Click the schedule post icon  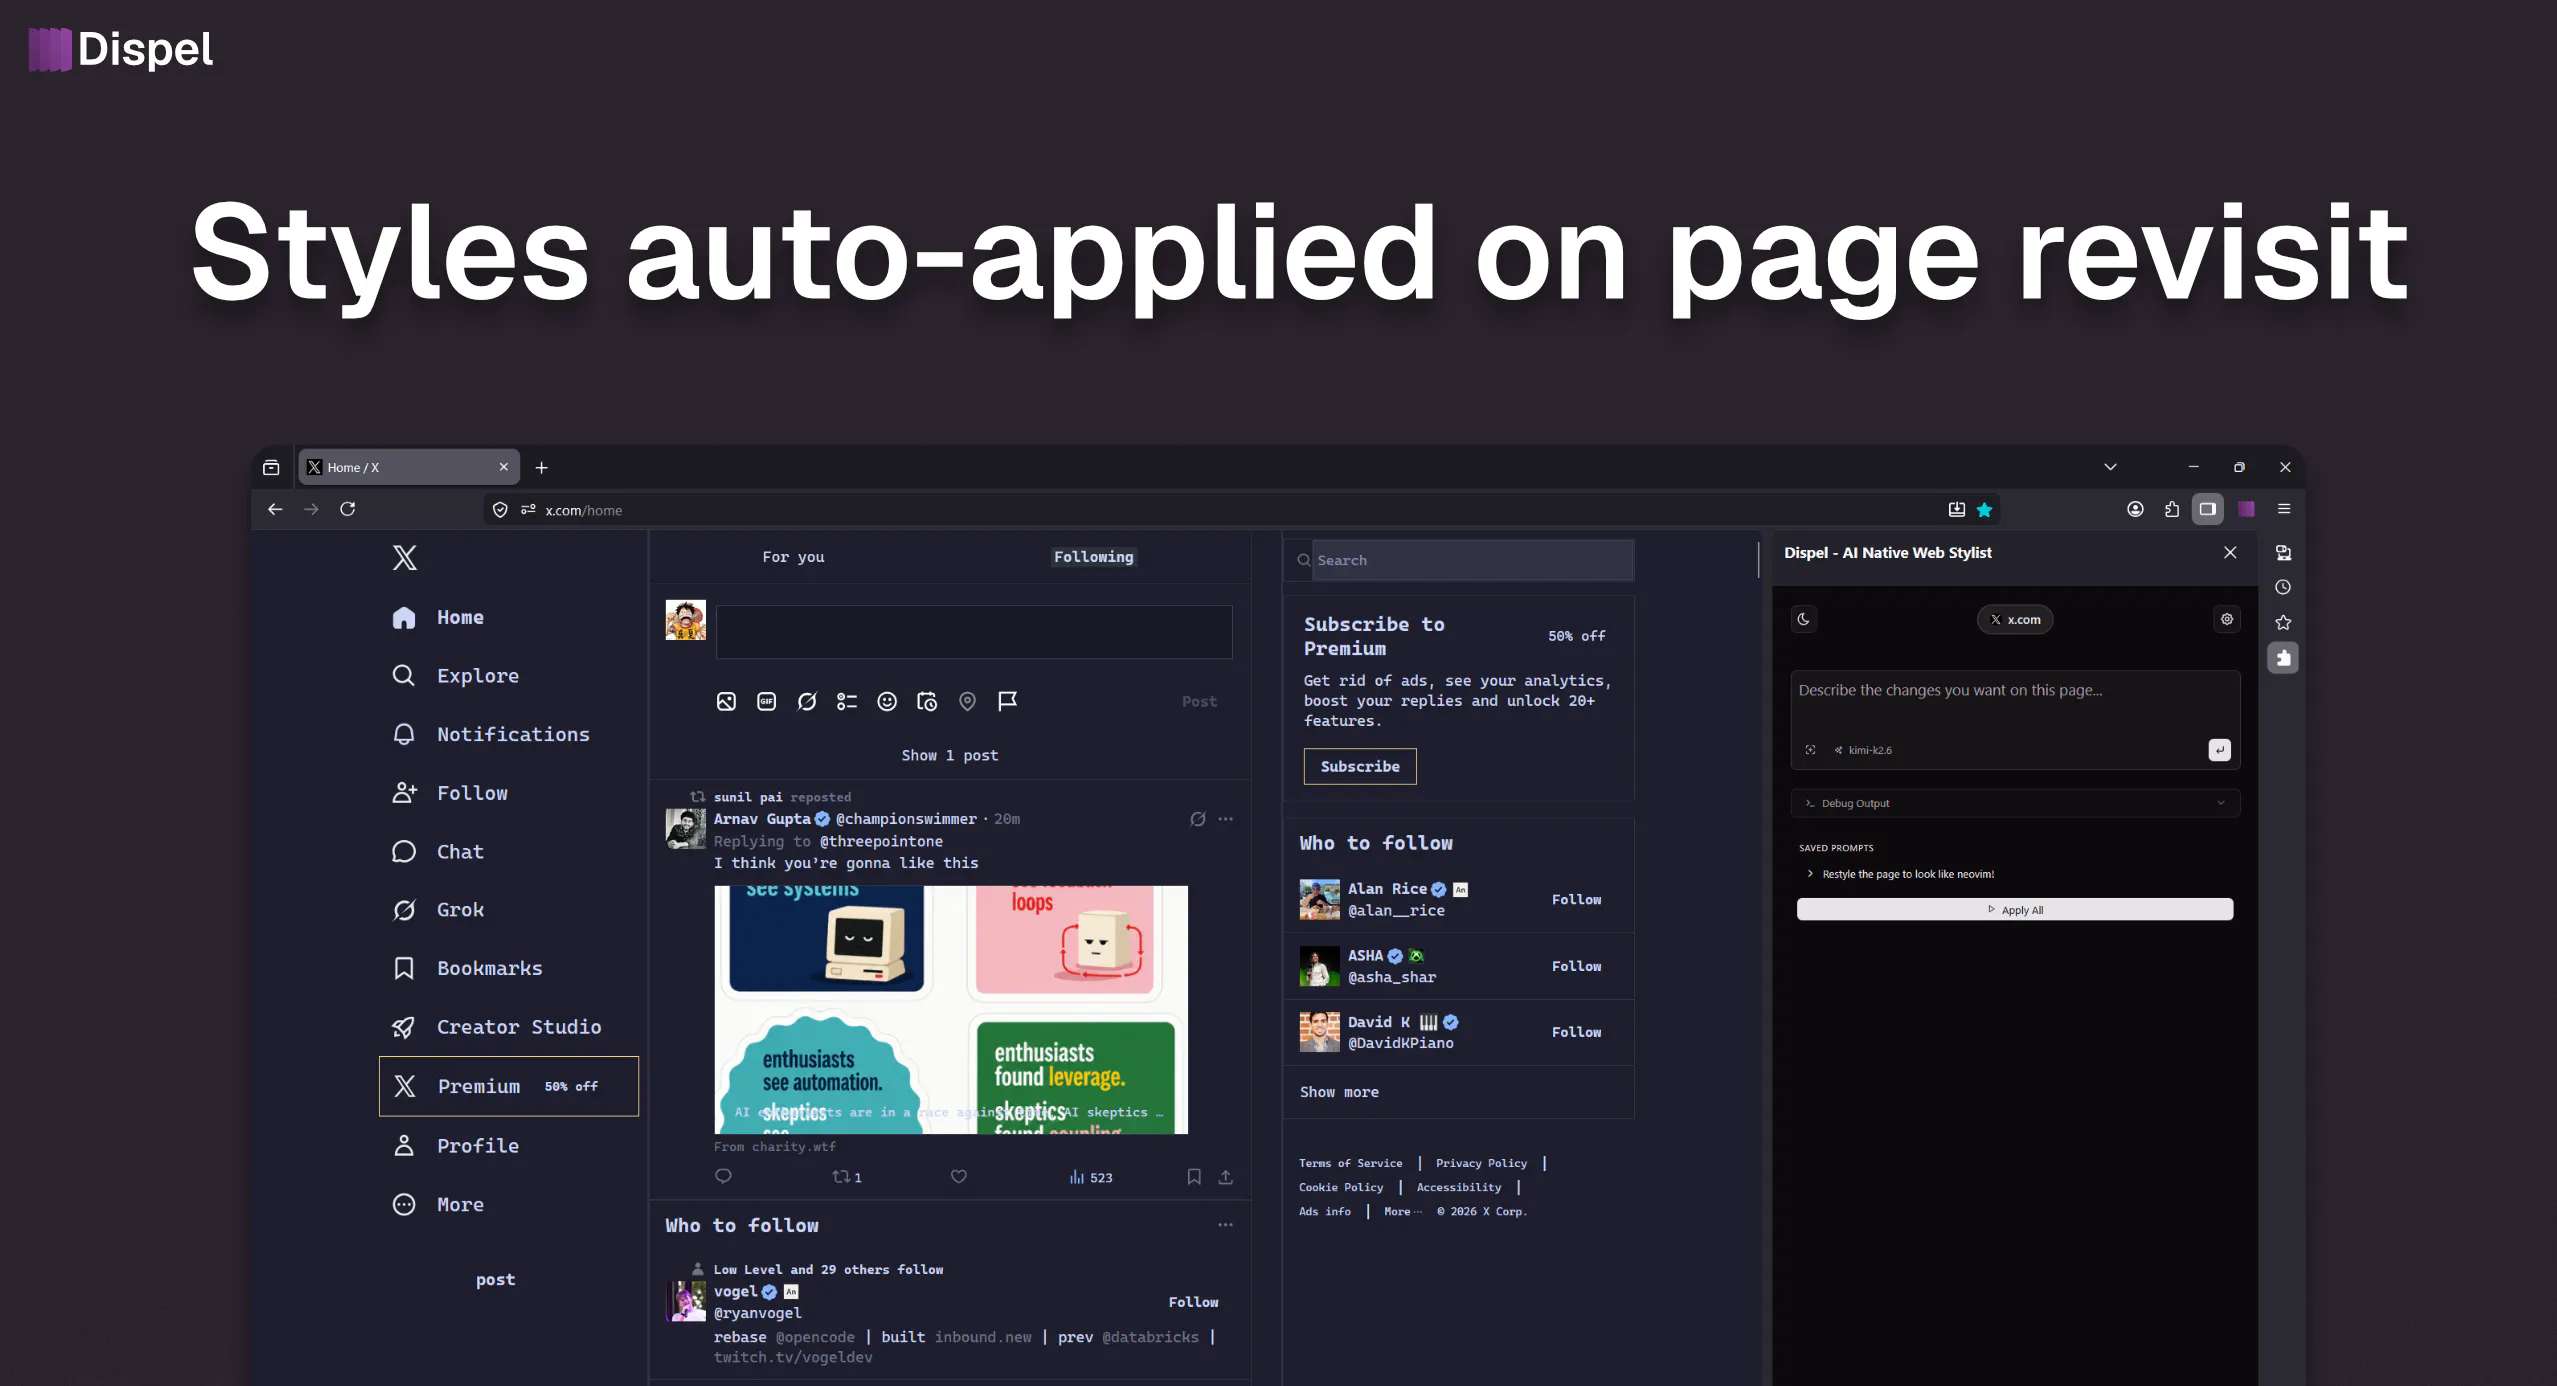[x=927, y=702]
